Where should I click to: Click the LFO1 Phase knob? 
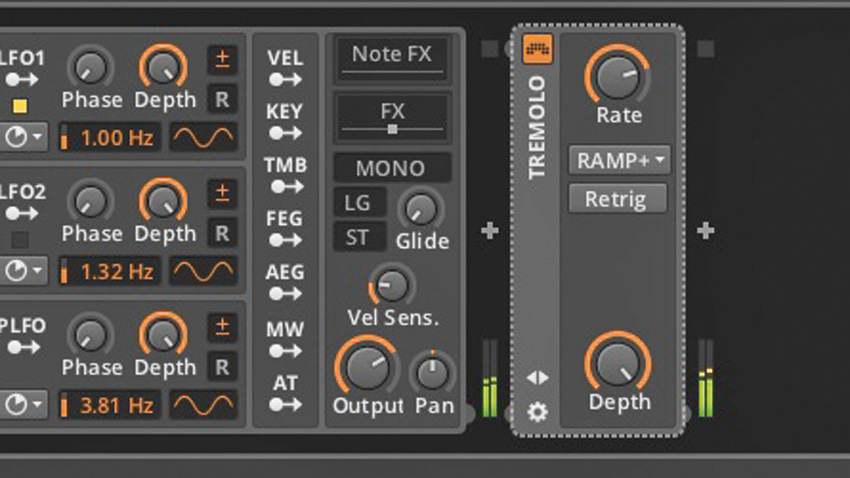pos(91,68)
